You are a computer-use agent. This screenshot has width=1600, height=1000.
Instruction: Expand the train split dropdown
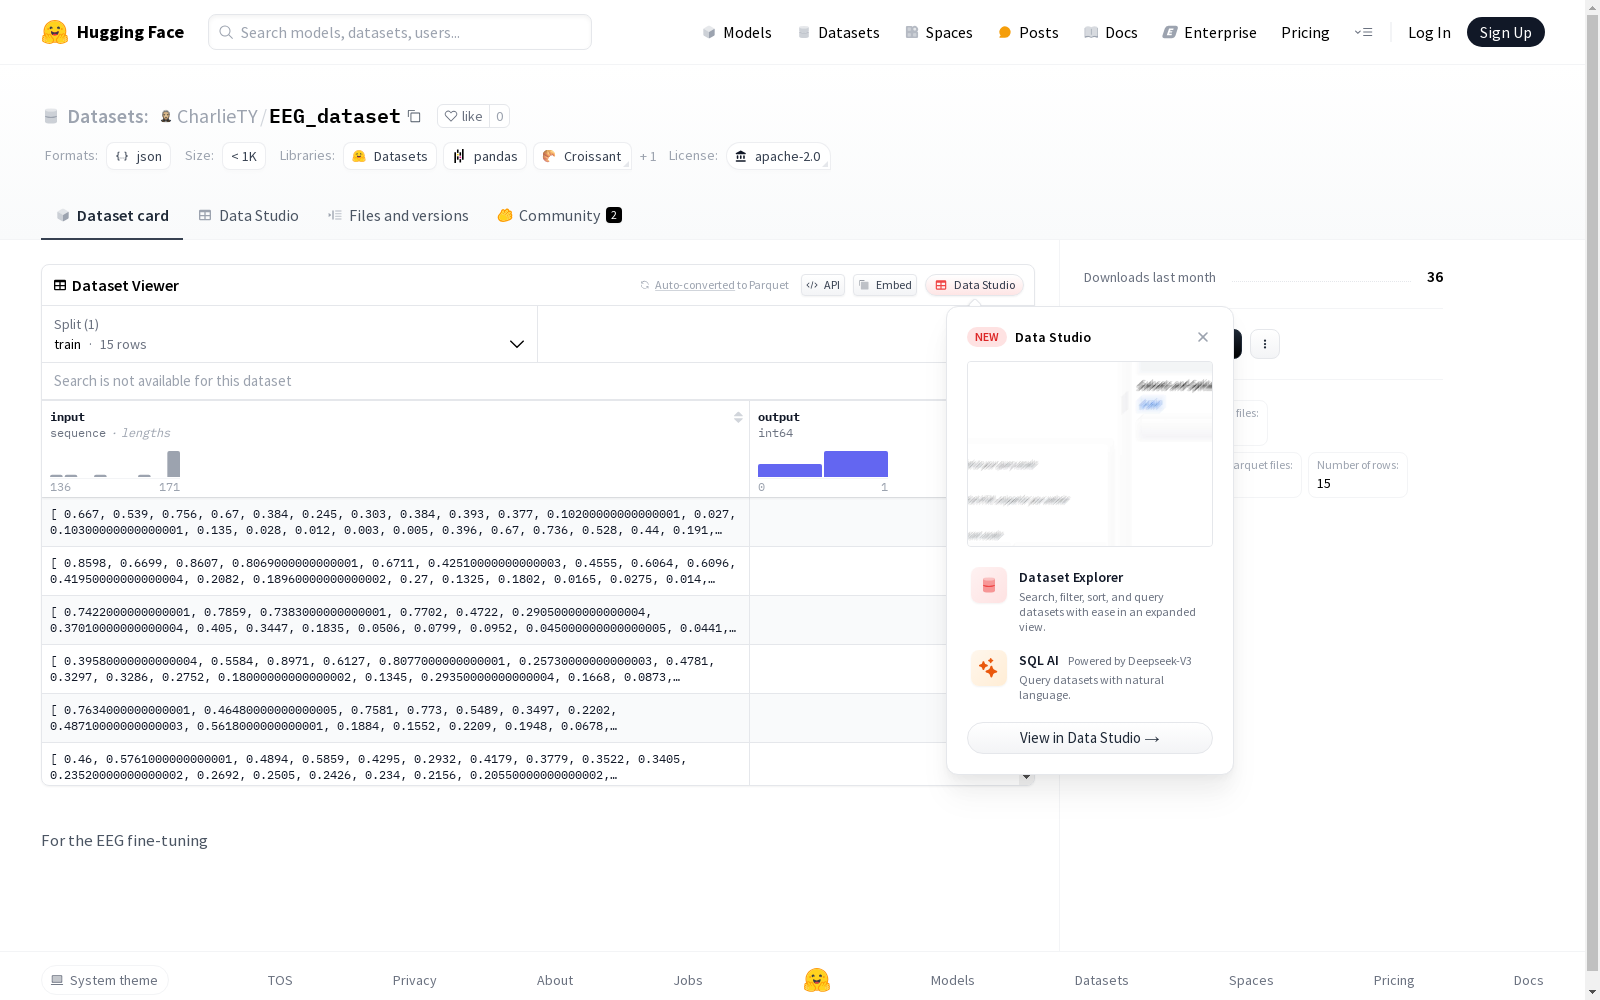click(290, 334)
